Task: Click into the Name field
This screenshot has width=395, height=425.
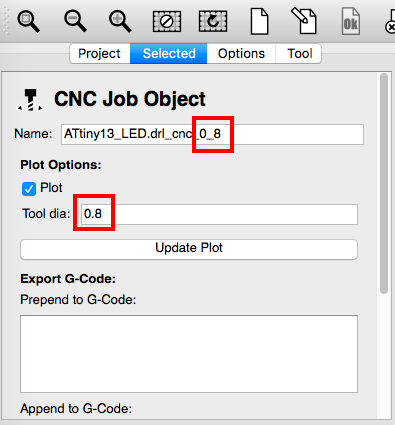Action: tap(212, 134)
